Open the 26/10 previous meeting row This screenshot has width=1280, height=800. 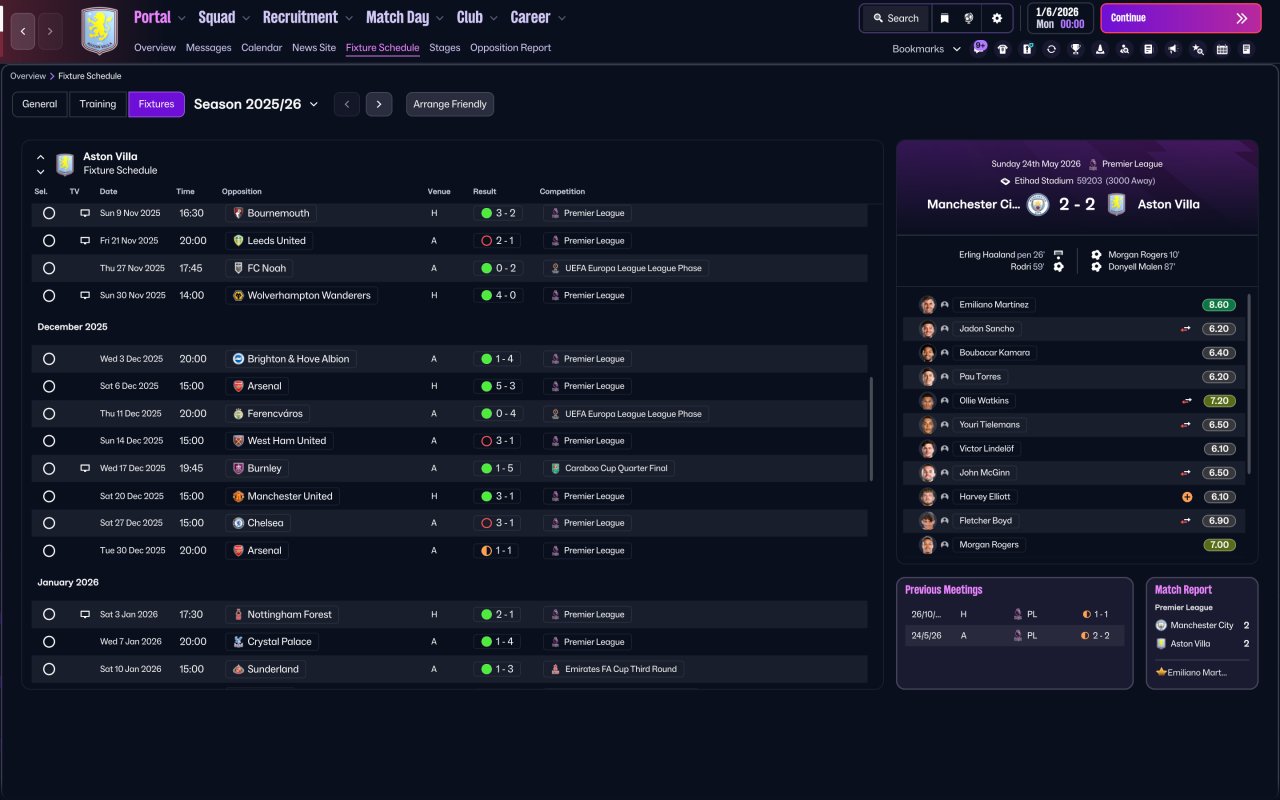click(1014, 614)
